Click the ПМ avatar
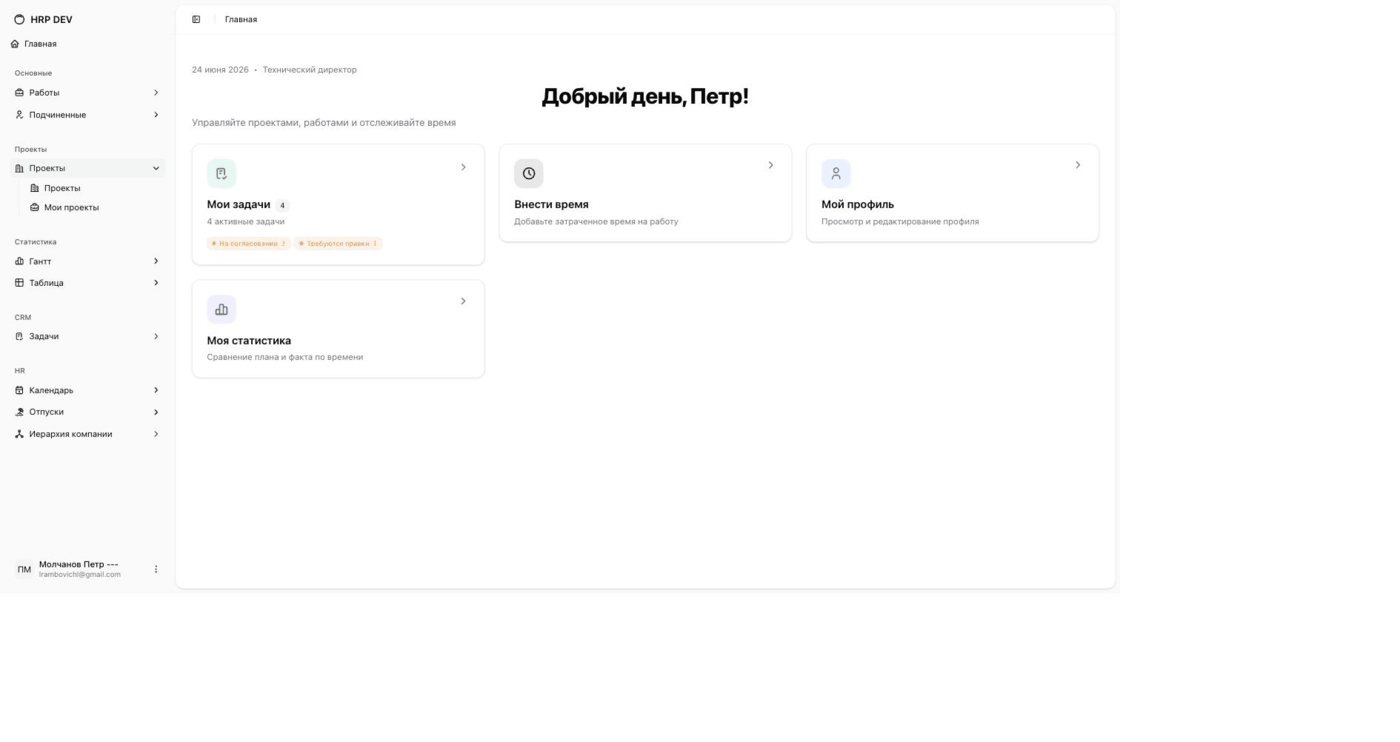1400x742 pixels. (x=24, y=569)
